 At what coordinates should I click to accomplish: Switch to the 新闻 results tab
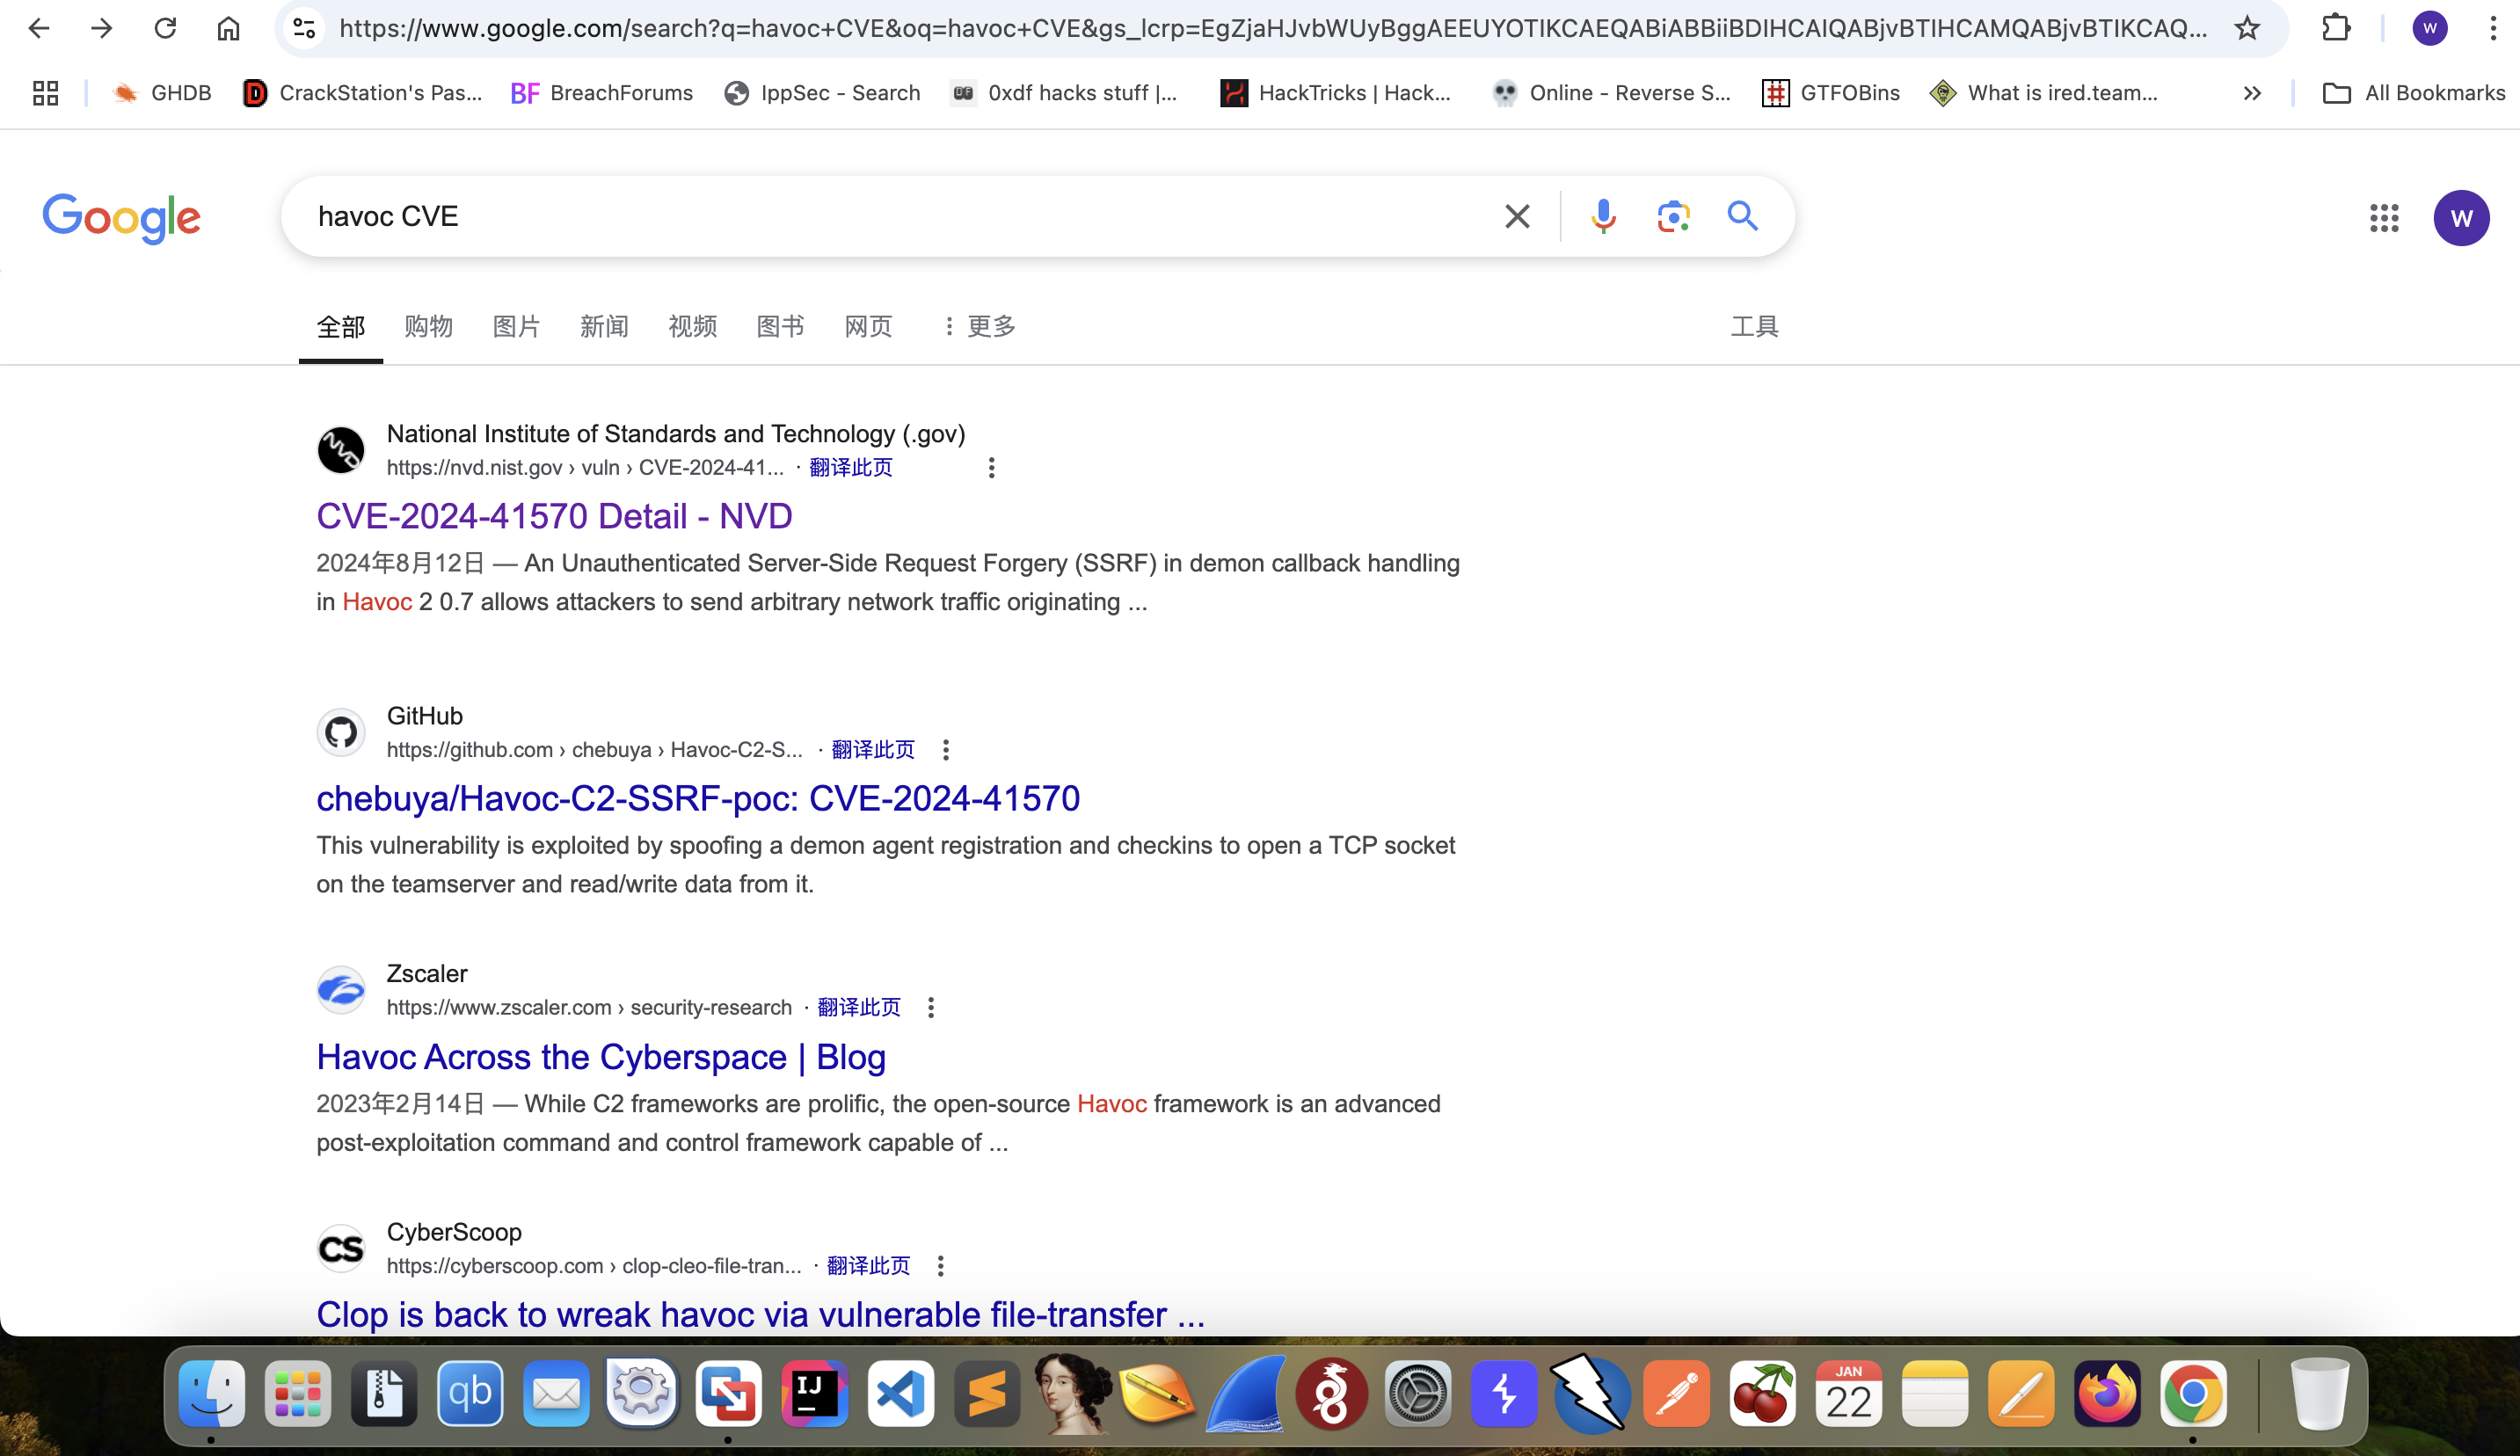coord(604,326)
